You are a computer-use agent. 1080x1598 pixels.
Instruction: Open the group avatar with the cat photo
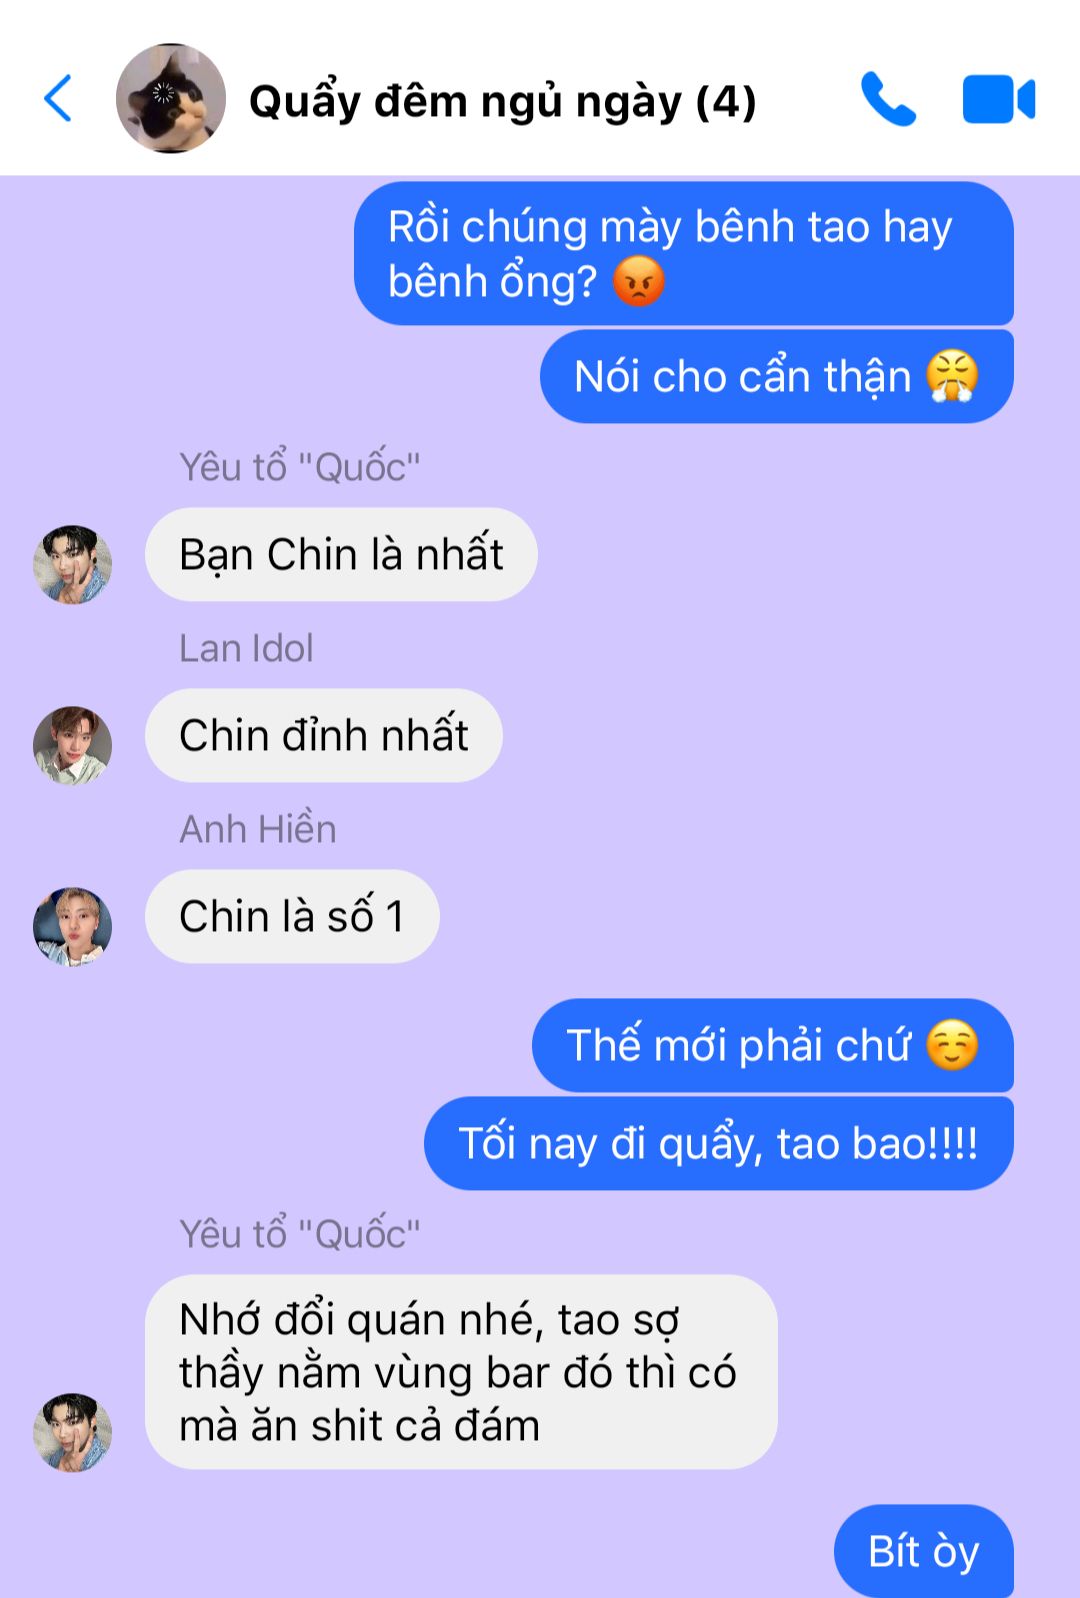click(171, 98)
